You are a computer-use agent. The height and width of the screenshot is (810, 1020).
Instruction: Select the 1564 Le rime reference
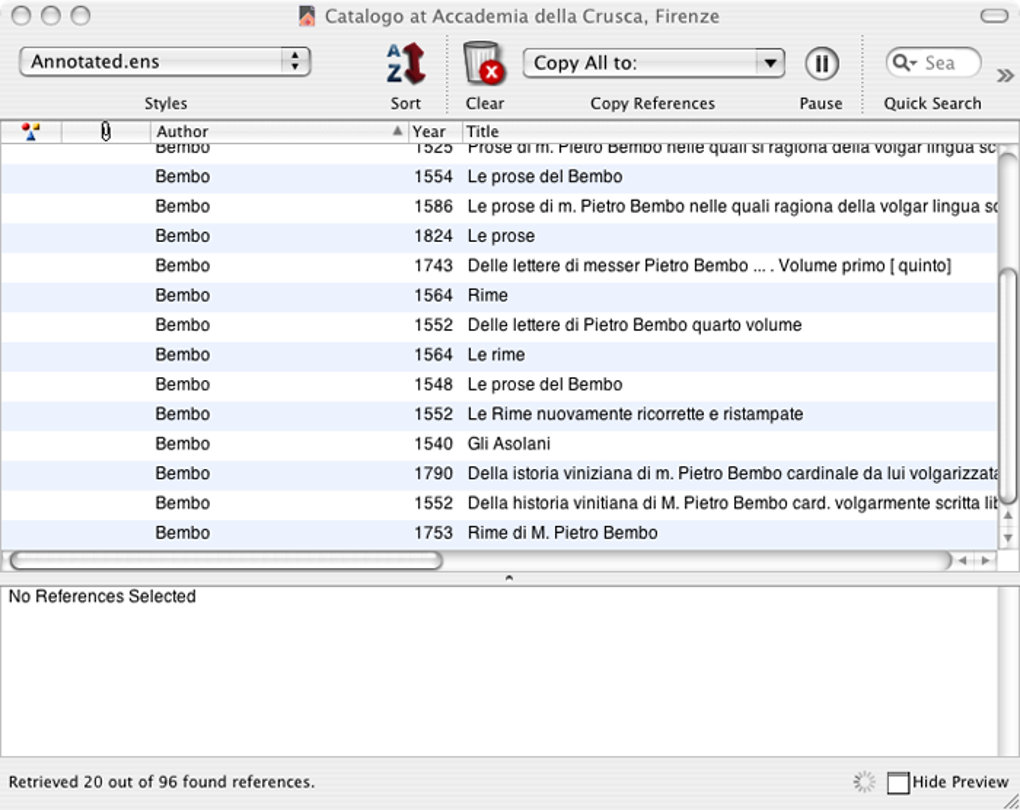(x=499, y=355)
